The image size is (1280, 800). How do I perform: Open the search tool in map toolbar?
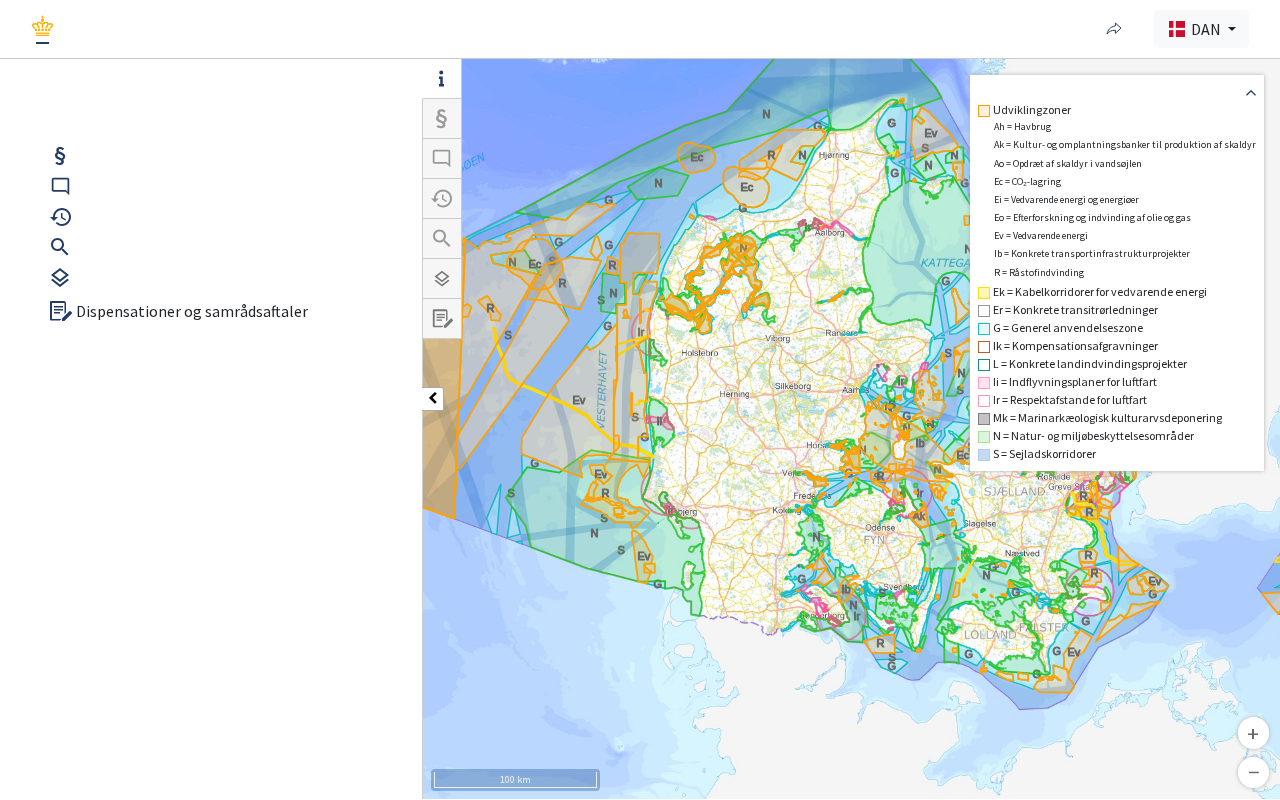[441, 238]
